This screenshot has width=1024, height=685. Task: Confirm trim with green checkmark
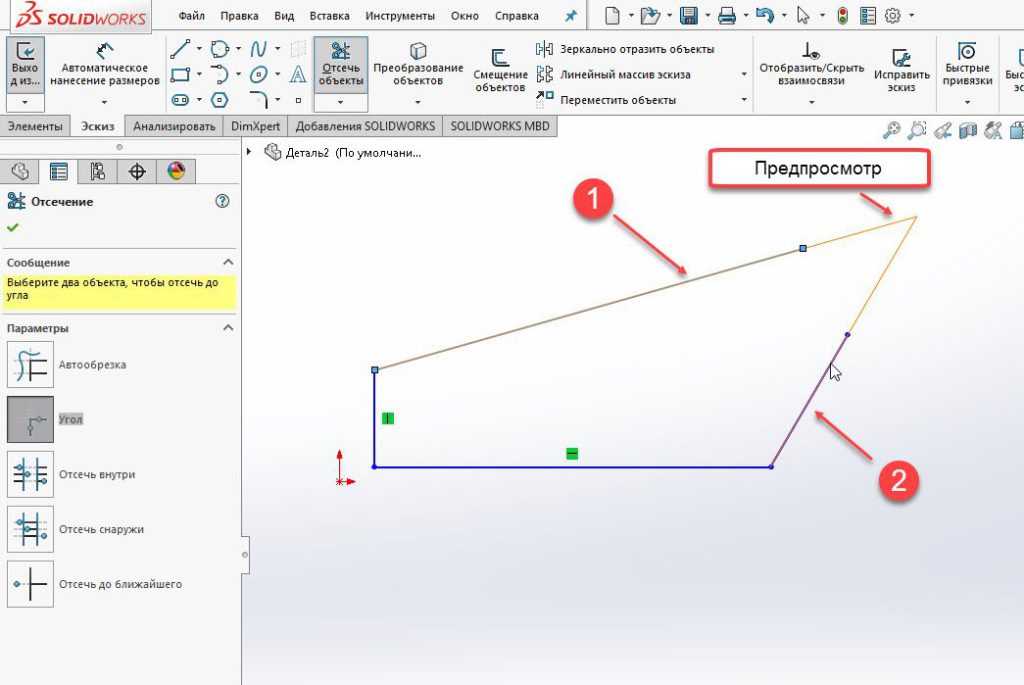(12, 228)
